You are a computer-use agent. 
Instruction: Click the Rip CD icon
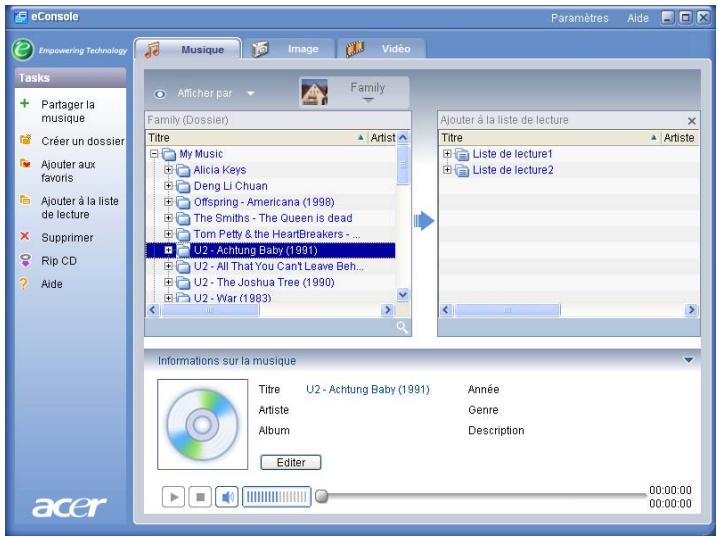(x=26, y=260)
